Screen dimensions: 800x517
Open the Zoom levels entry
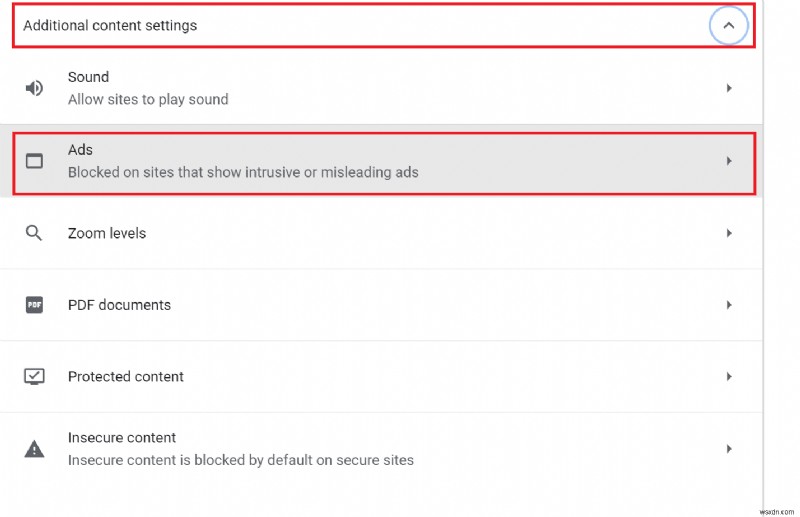click(x=381, y=233)
